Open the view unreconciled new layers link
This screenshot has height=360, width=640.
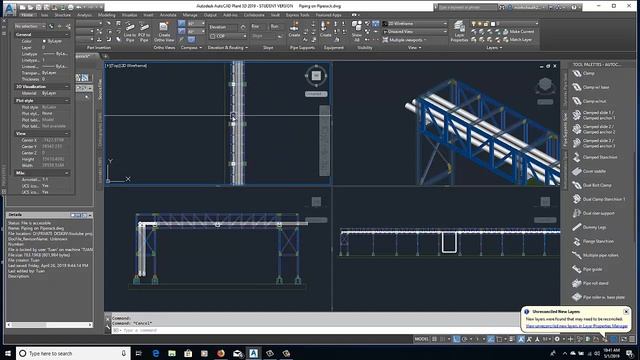(x=576, y=326)
